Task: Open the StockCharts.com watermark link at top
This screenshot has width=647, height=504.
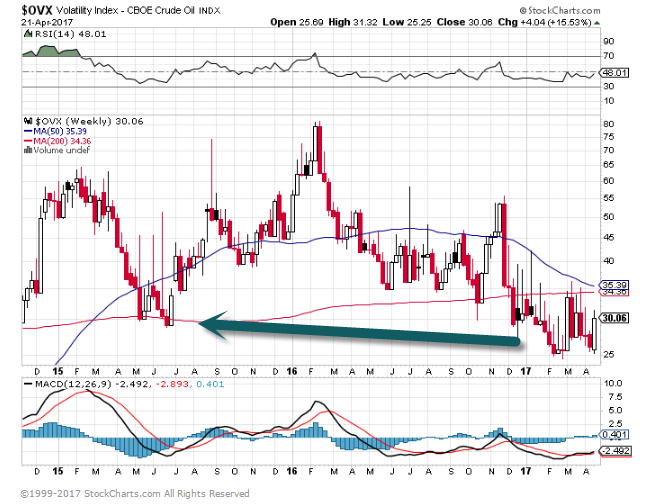Action: [x=560, y=11]
